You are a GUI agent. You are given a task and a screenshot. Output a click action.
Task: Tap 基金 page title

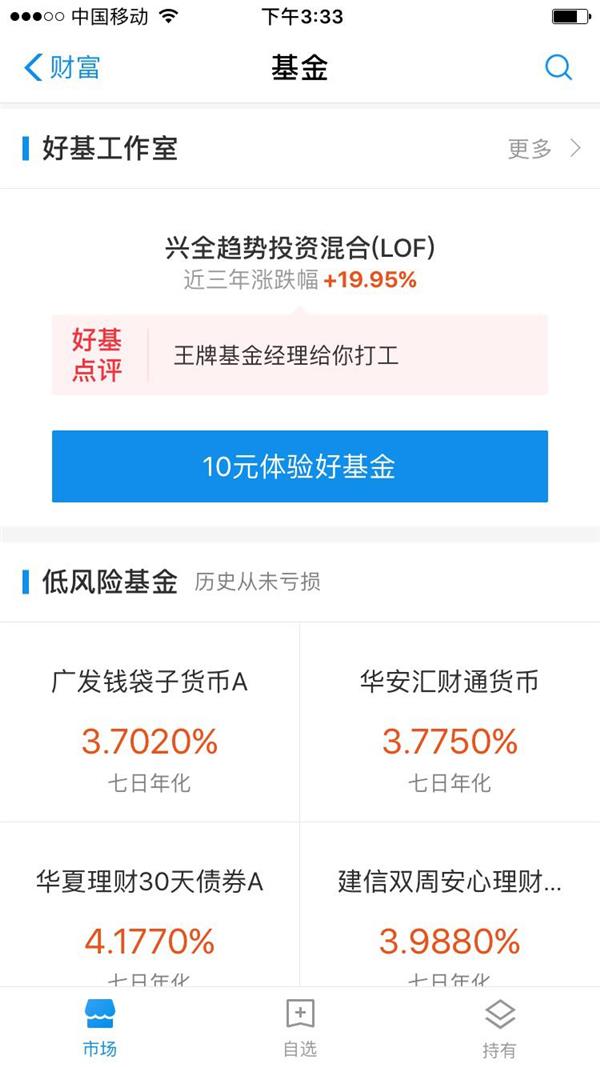point(299,67)
